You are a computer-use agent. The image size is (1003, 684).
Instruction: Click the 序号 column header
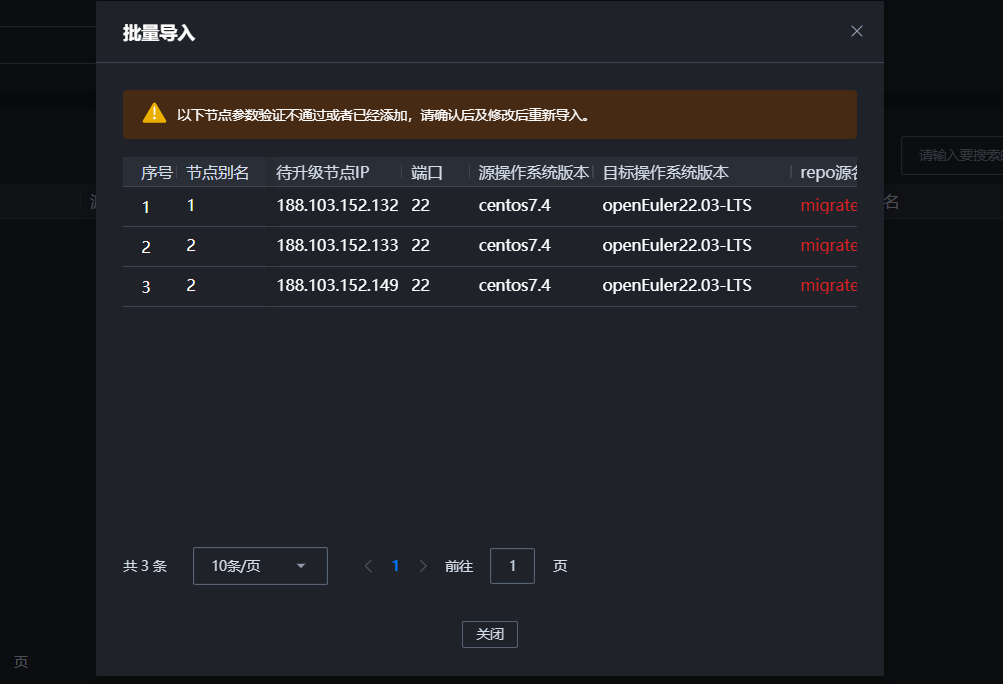tap(157, 172)
